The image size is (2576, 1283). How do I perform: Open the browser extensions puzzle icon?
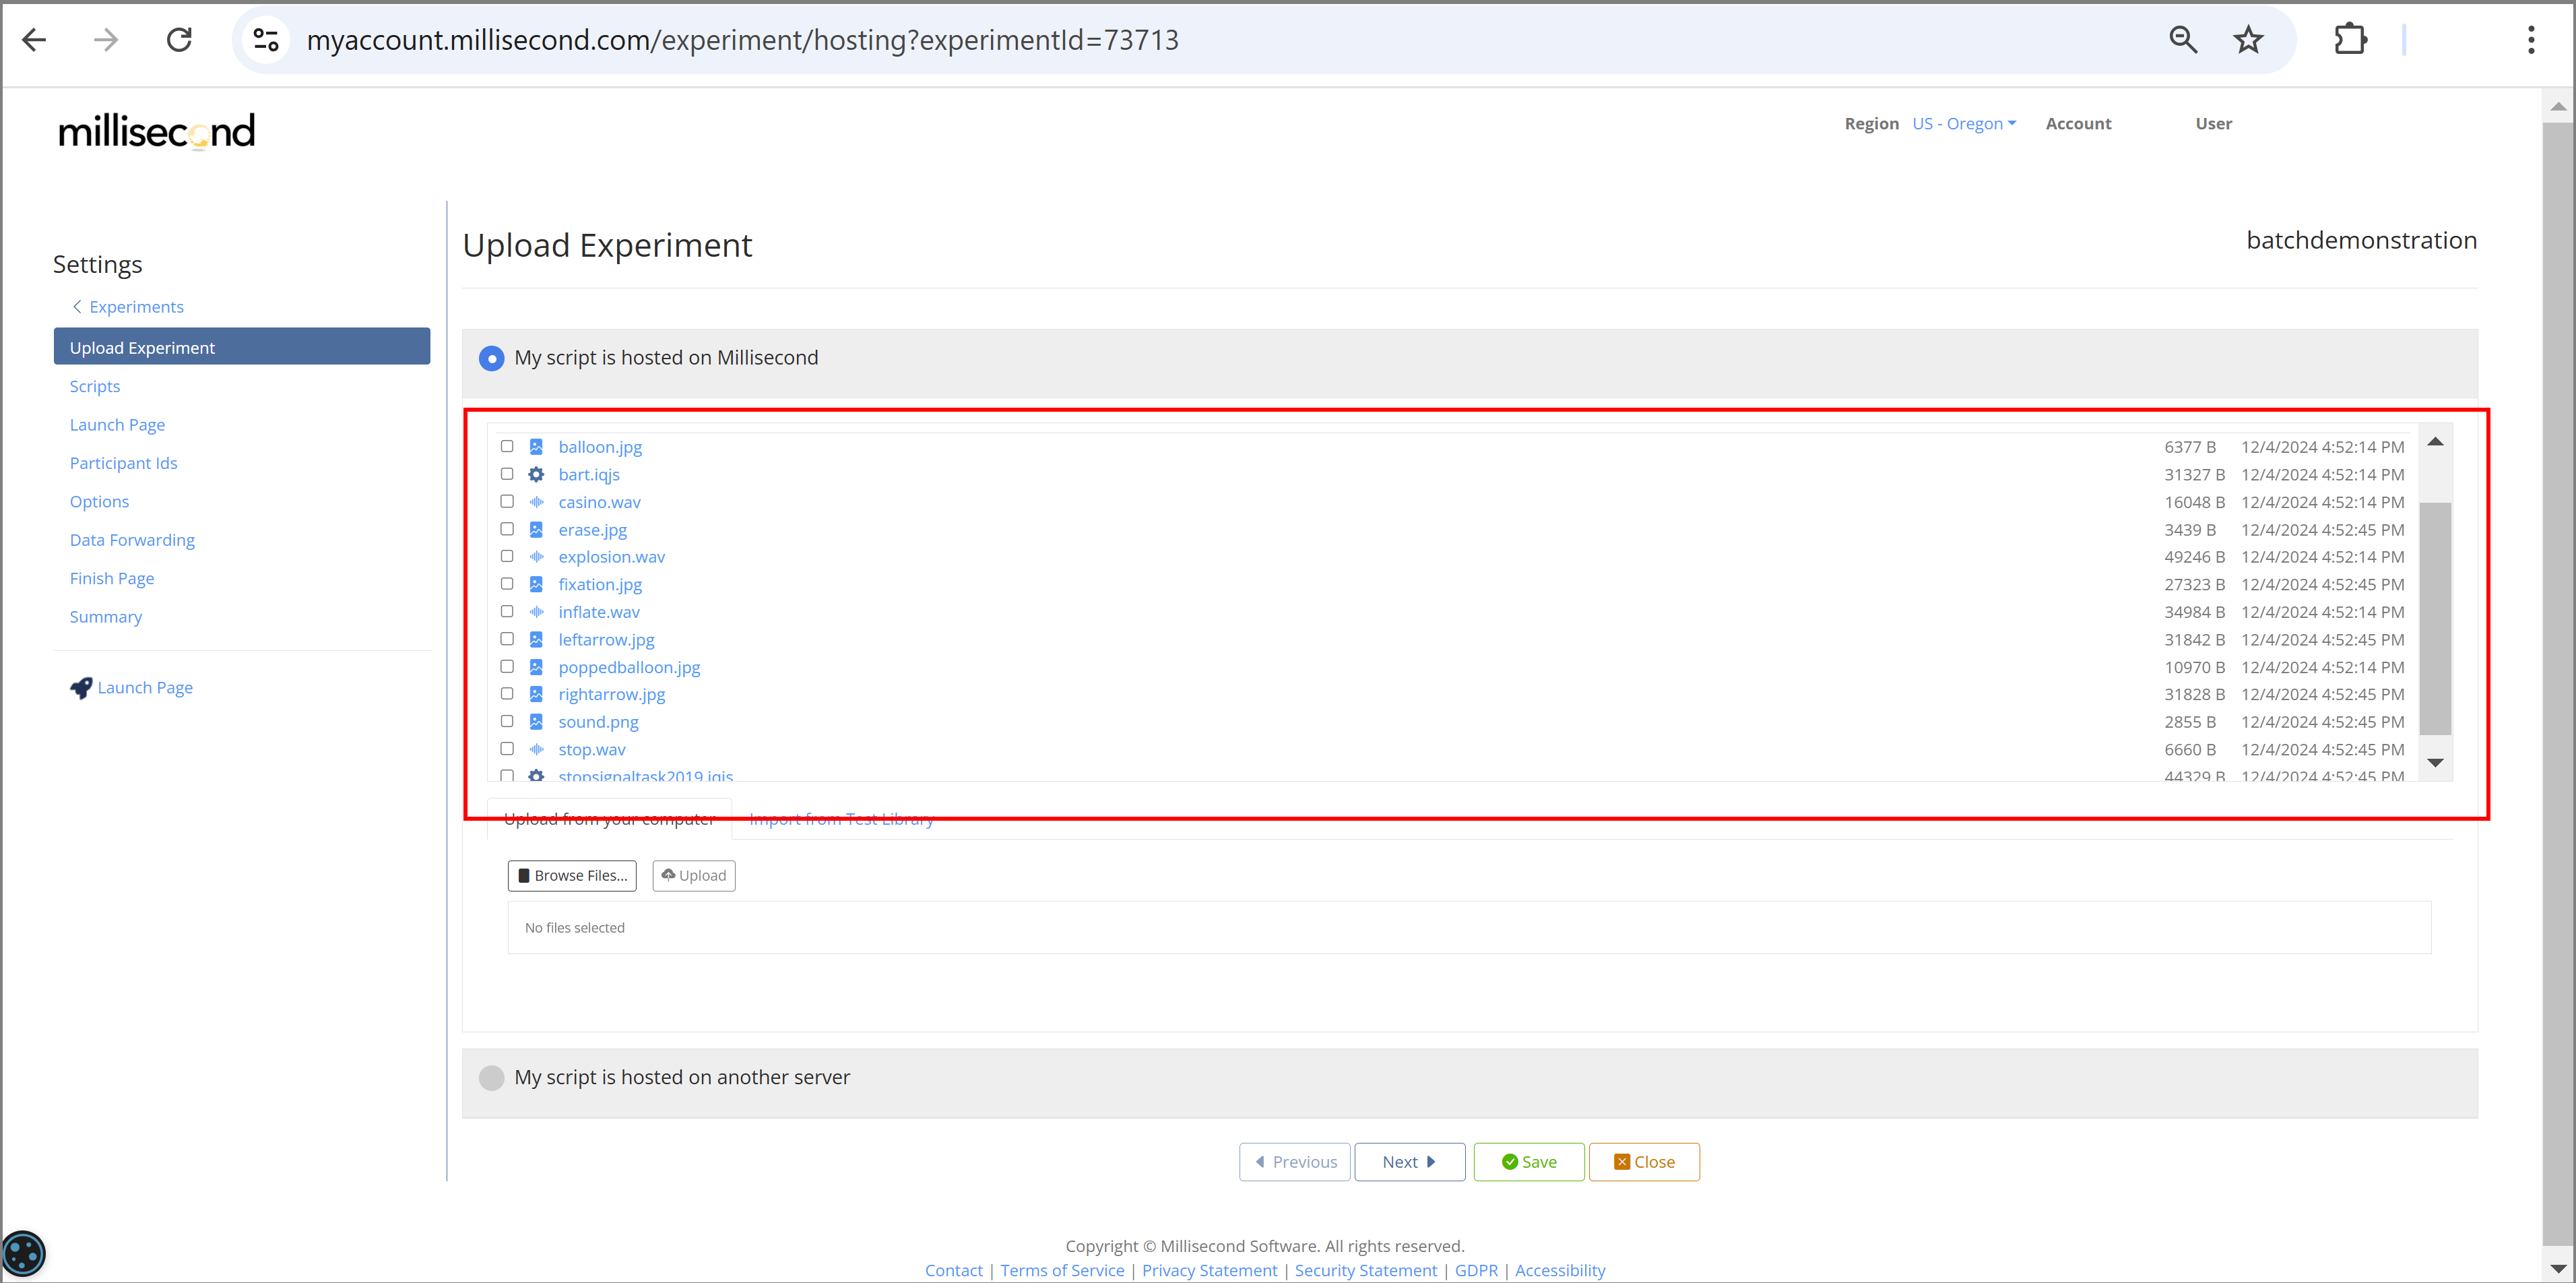pos(2350,40)
